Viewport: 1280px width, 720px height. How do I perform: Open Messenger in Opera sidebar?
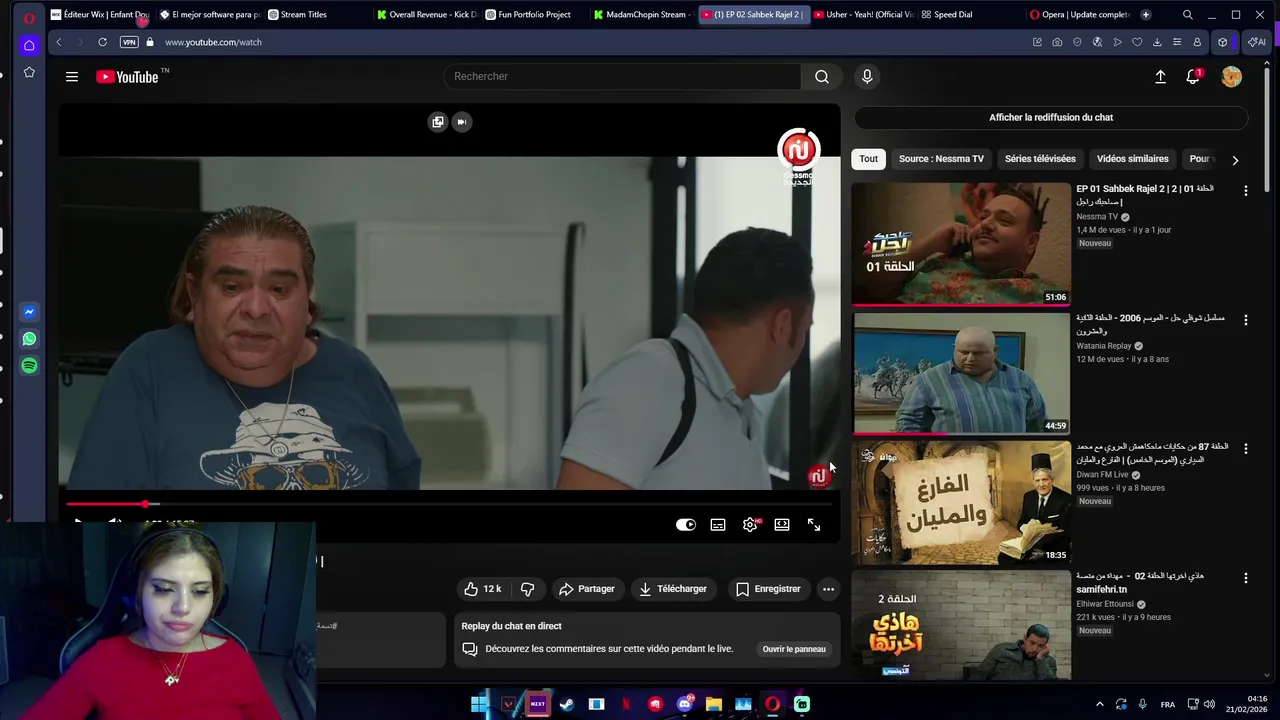29,312
